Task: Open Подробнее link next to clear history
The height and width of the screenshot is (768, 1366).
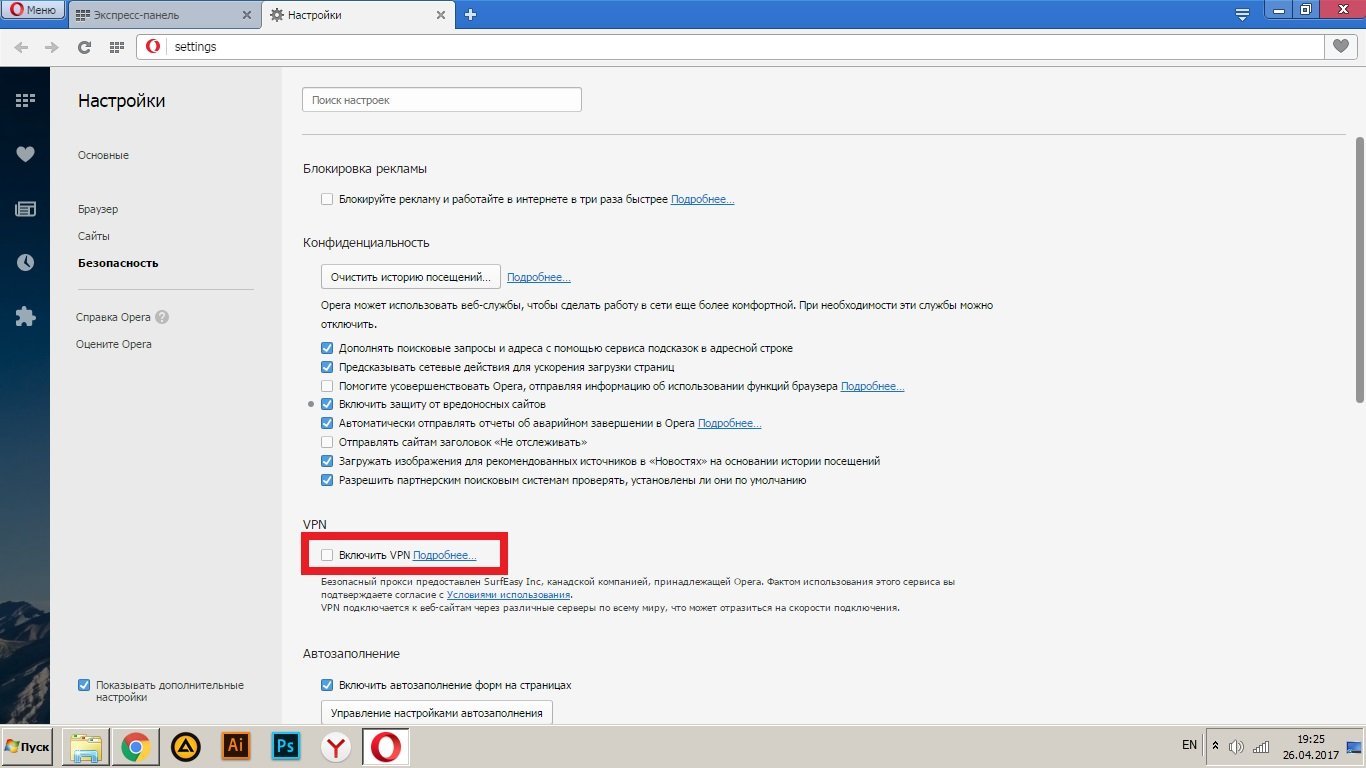Action: 538,277
